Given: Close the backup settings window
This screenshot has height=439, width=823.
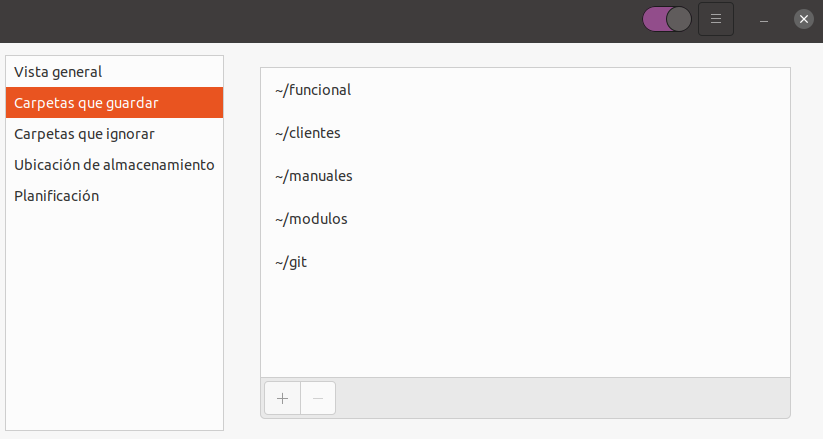Looking at the screenshot, I should coord(804,19).
